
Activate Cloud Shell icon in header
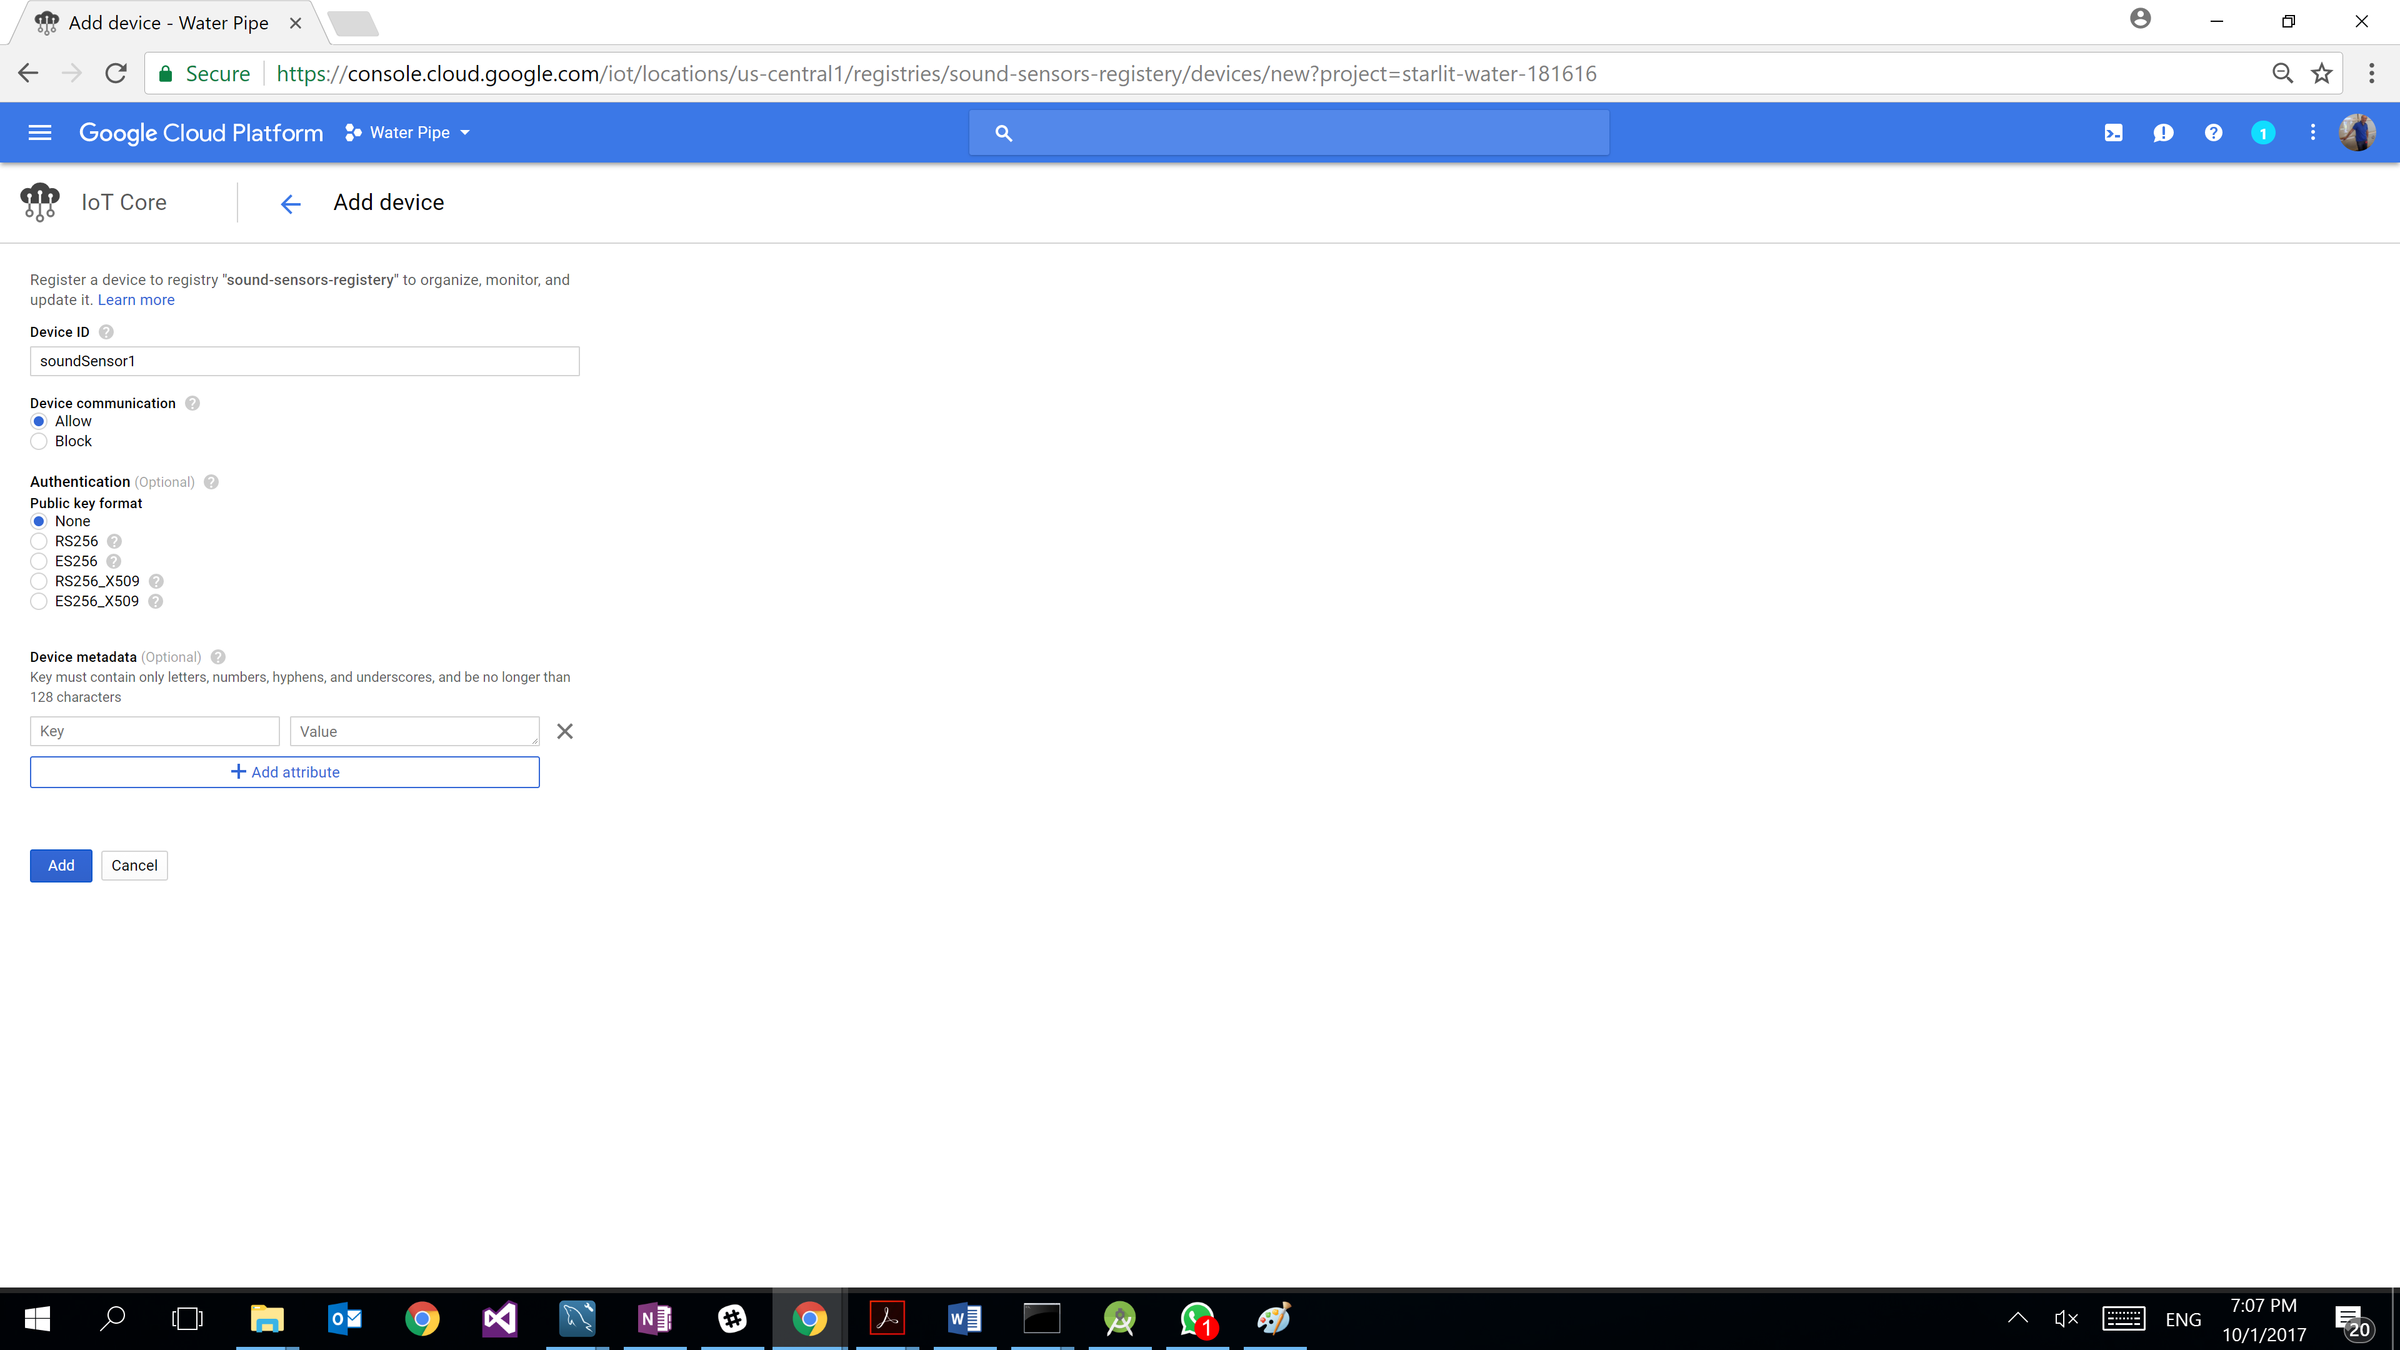pos(2113,133)
